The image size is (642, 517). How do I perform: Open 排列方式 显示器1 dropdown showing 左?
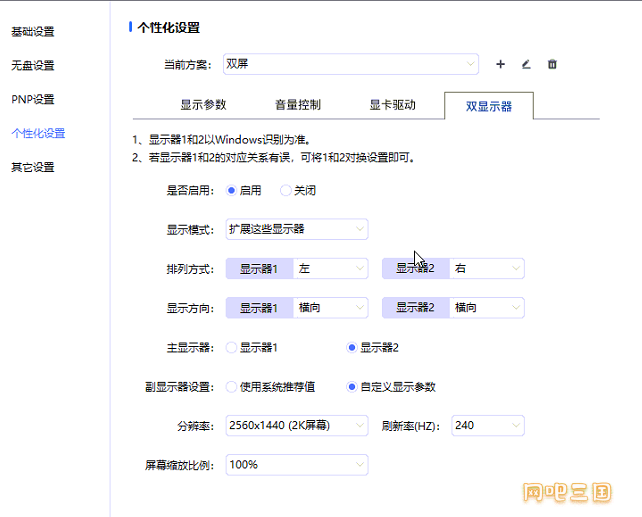pos(330,269)
